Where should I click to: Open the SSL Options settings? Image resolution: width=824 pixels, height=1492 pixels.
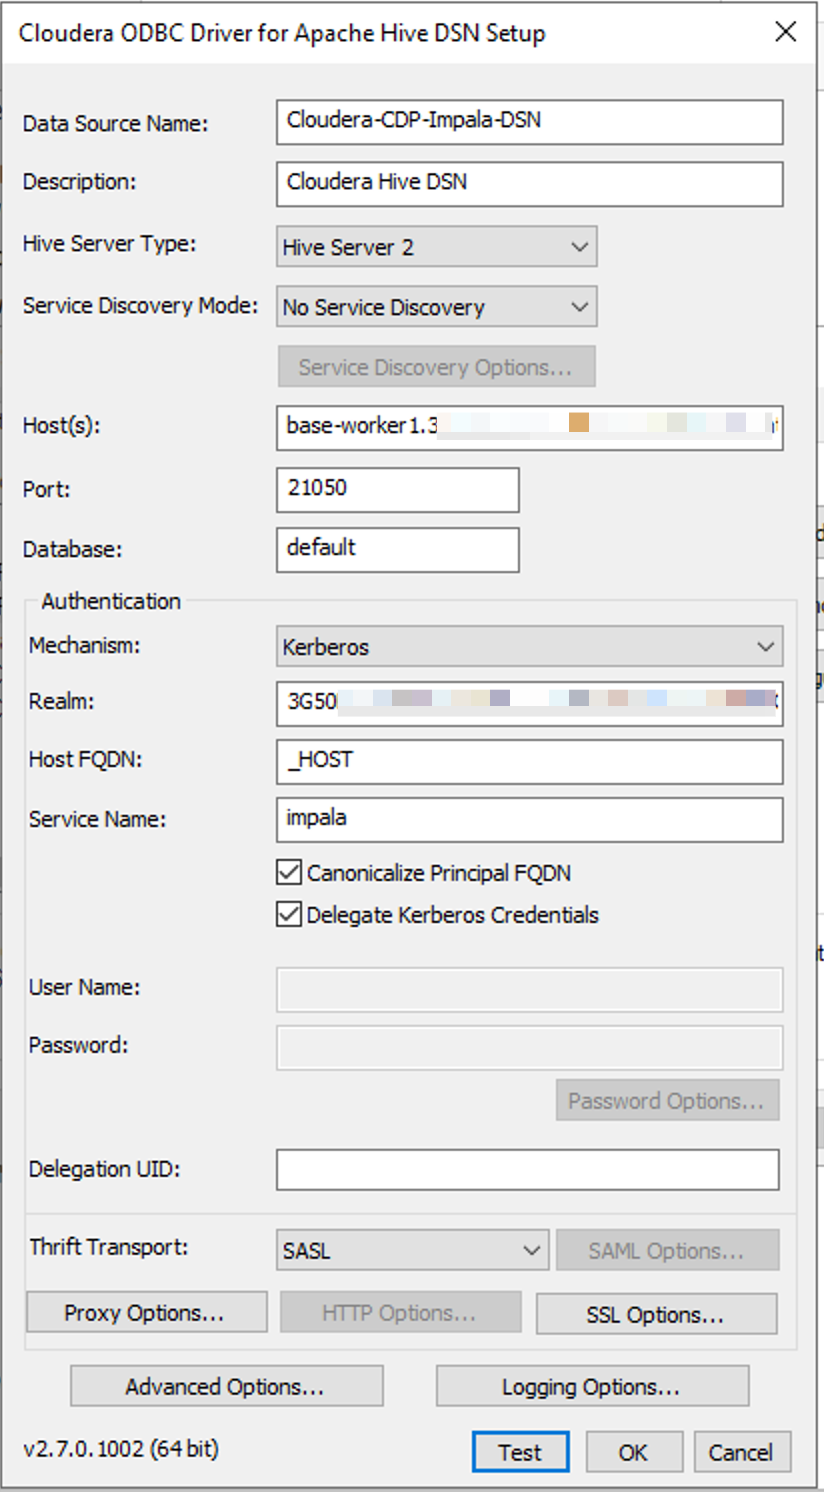pyautogui.click(x=656, y=1314)
